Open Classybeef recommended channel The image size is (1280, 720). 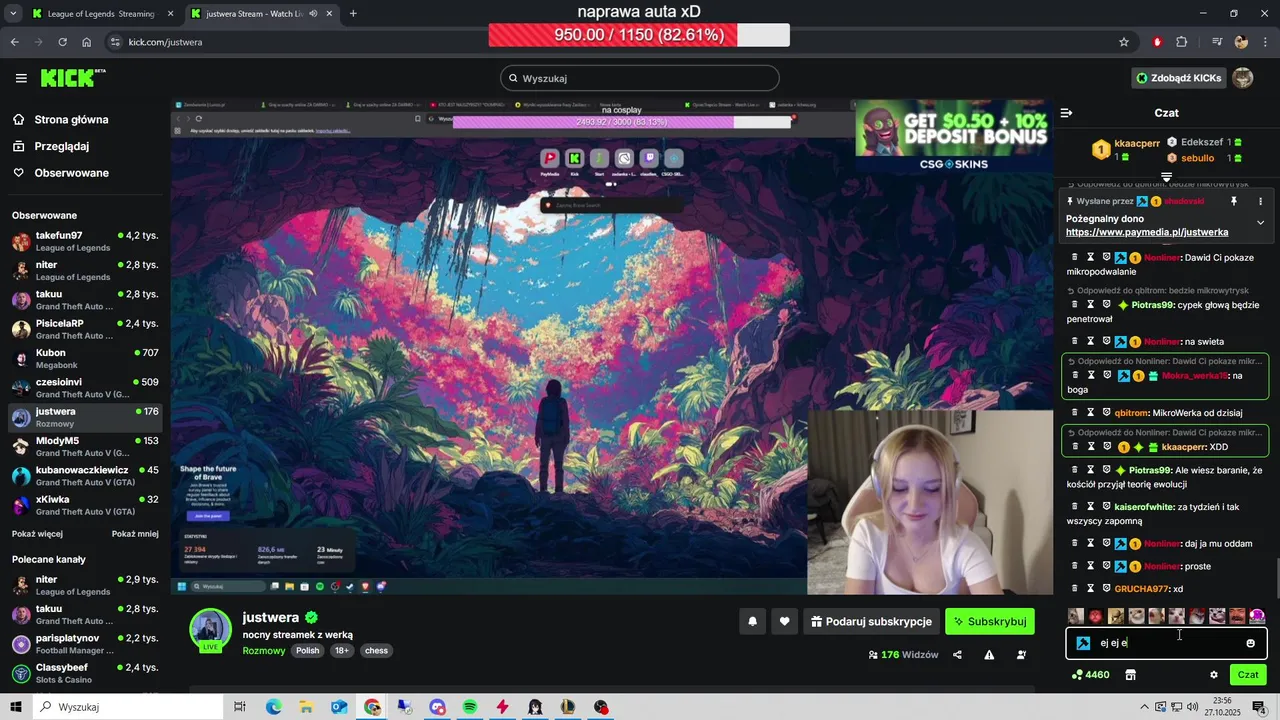click(x=85, y=673)
